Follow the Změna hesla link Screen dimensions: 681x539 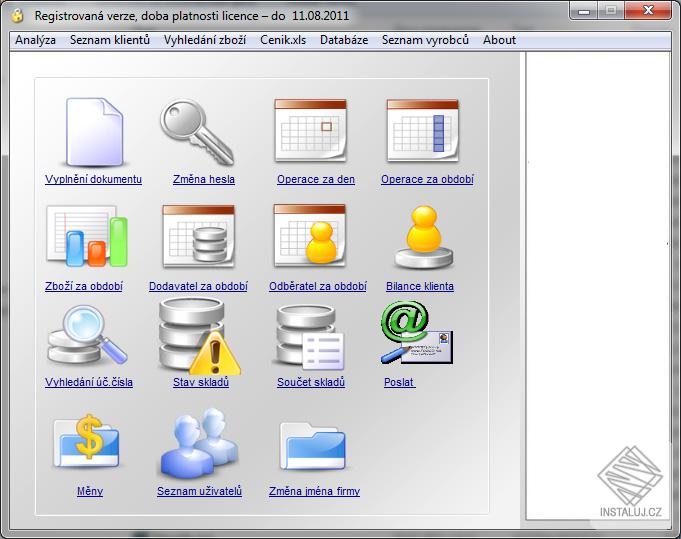(204, 179)
